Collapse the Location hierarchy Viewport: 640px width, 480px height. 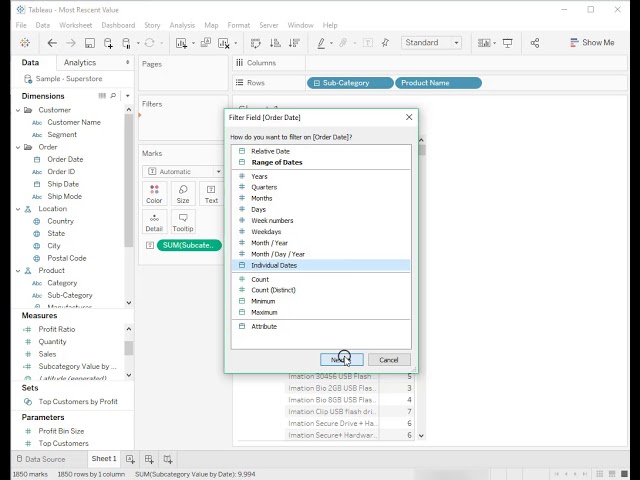(x=18, y=209)
